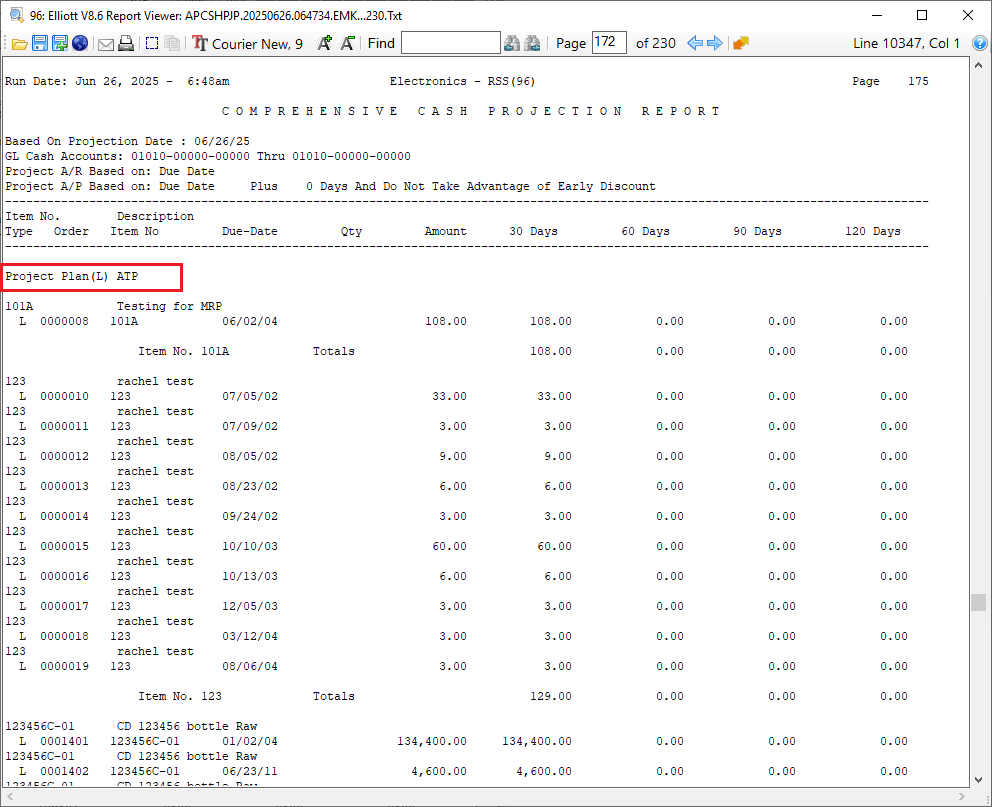Click the vertical scrollbar thumb
Viewport: 992px width, 807px height.
[979, 603]
